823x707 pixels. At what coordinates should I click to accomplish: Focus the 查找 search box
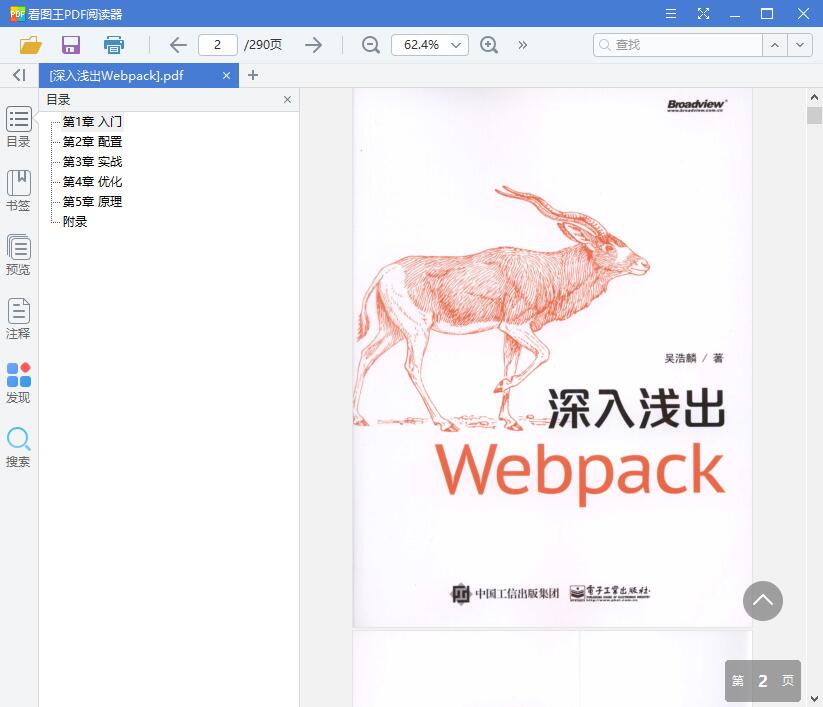pyautogui.click(x=678, y=45)
